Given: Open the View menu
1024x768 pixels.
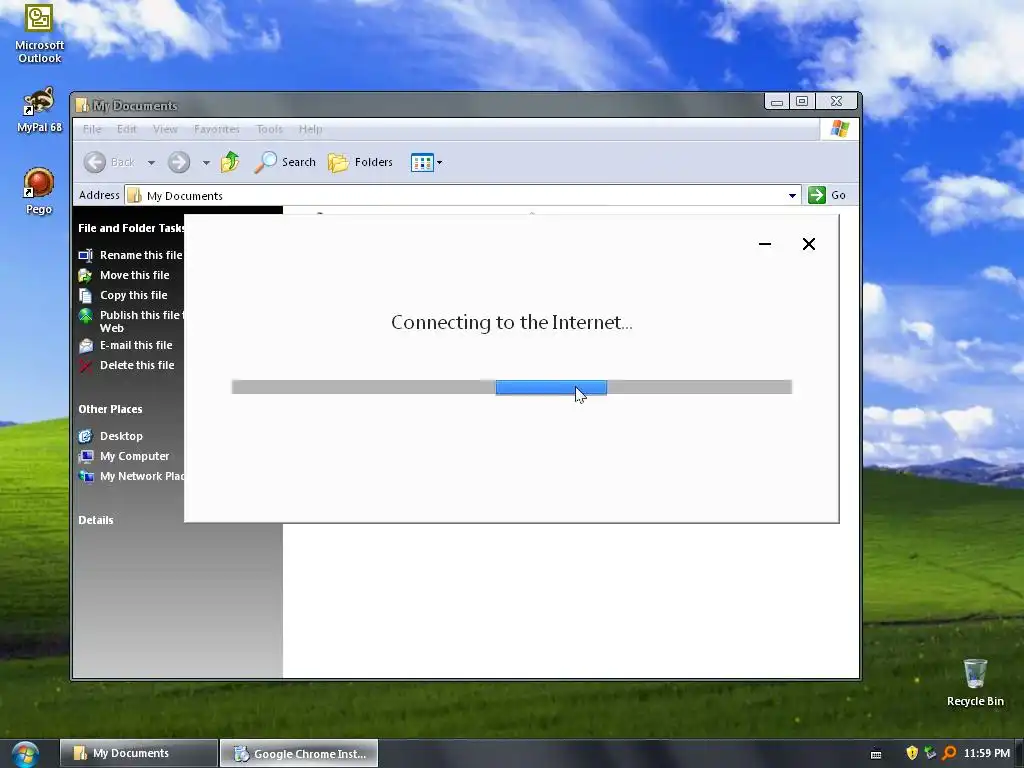Looking at the screenshot, I should (165, 129).
